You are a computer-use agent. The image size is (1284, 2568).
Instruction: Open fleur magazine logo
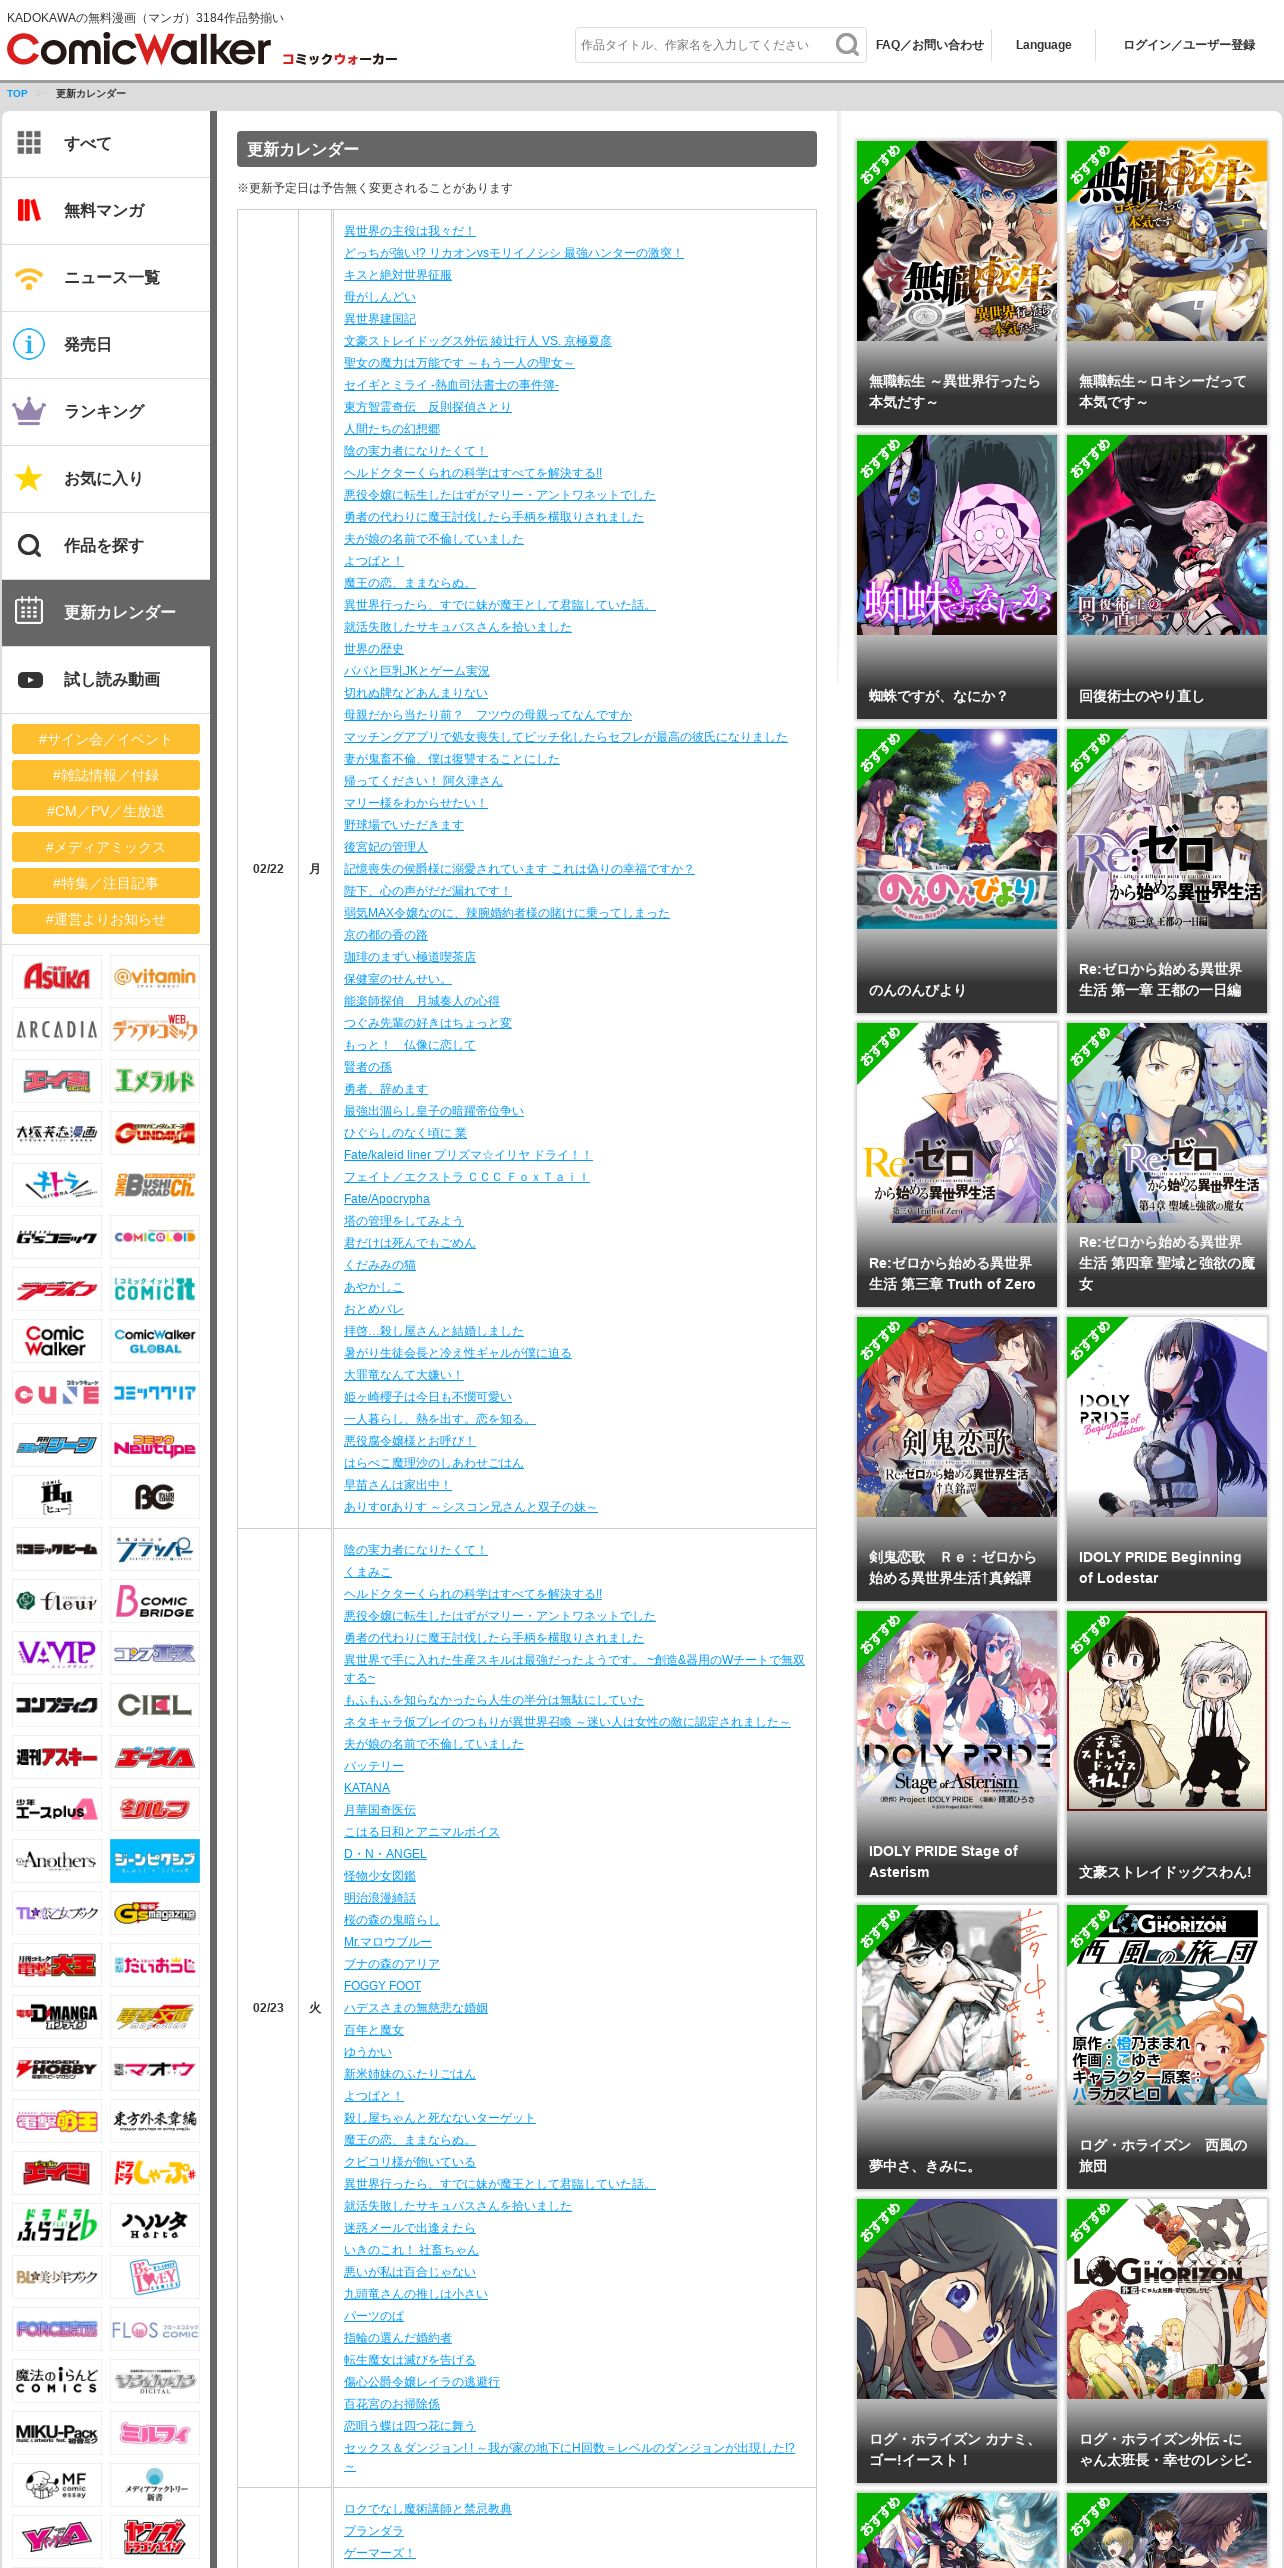click(57, 1601)
